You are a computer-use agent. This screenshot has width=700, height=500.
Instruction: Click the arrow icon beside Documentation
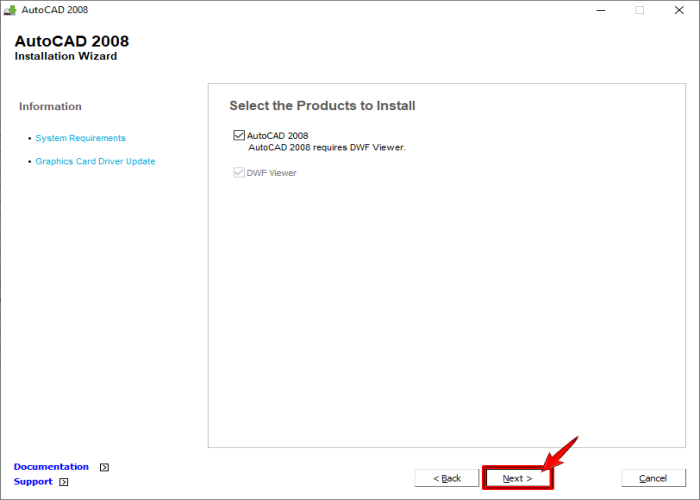pos(104,467)
